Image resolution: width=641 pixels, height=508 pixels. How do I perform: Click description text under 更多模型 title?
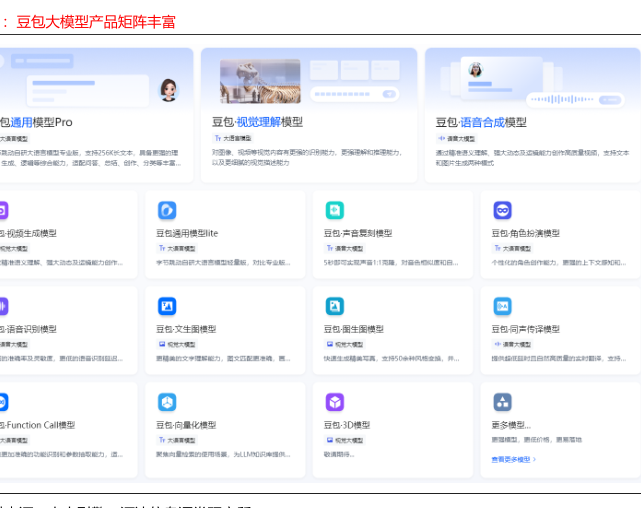[x=536, y=440]
